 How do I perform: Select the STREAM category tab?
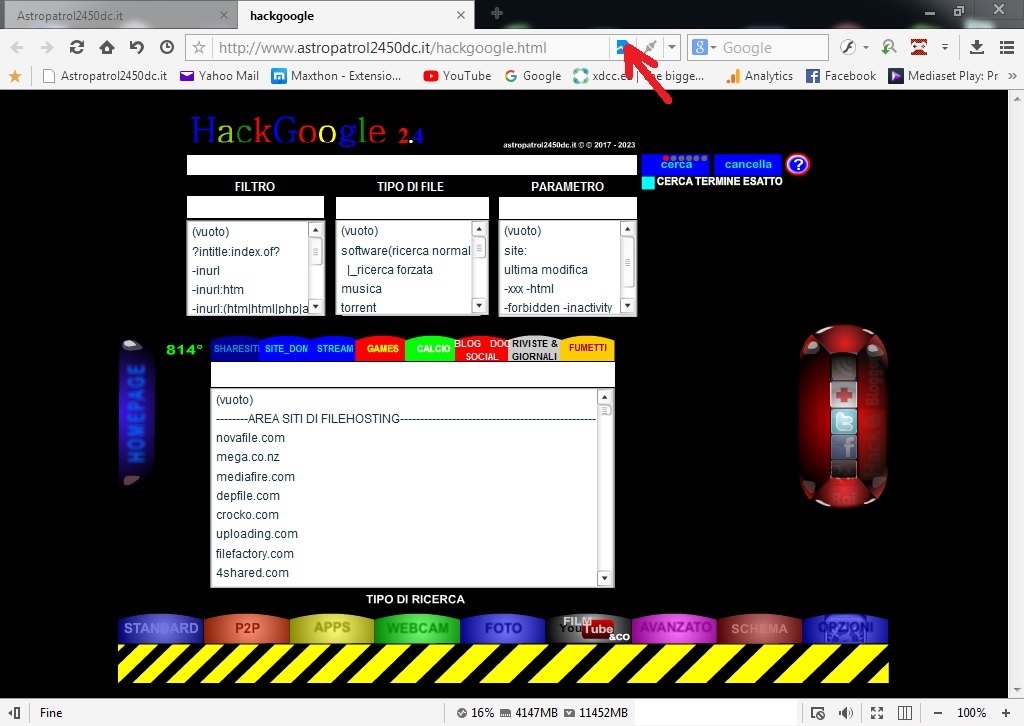[334, 349]
